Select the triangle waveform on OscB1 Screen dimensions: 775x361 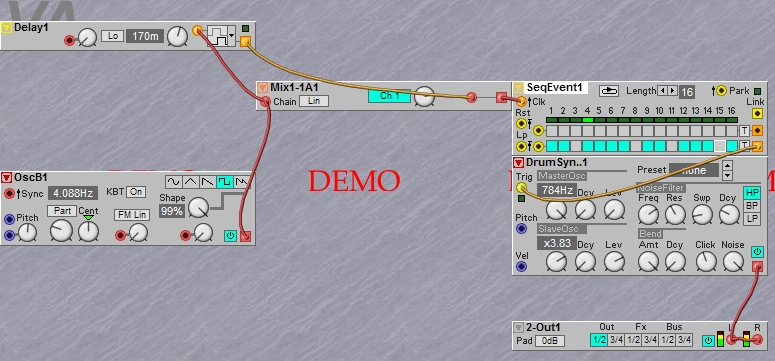(x=191, y=182)
